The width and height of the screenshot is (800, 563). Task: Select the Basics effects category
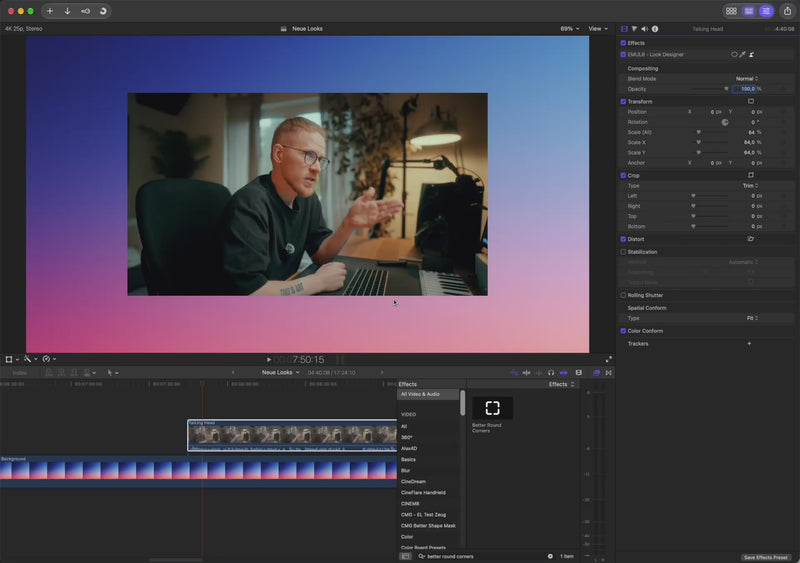point(408,459)
